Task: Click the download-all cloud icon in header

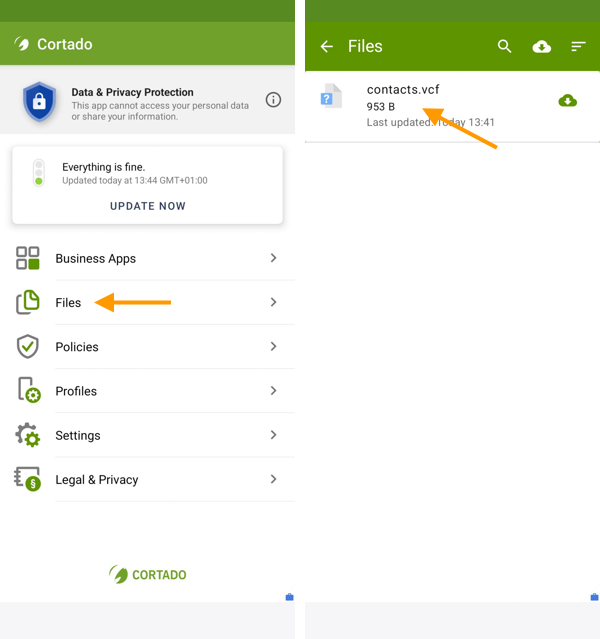Action: [542, 46]
